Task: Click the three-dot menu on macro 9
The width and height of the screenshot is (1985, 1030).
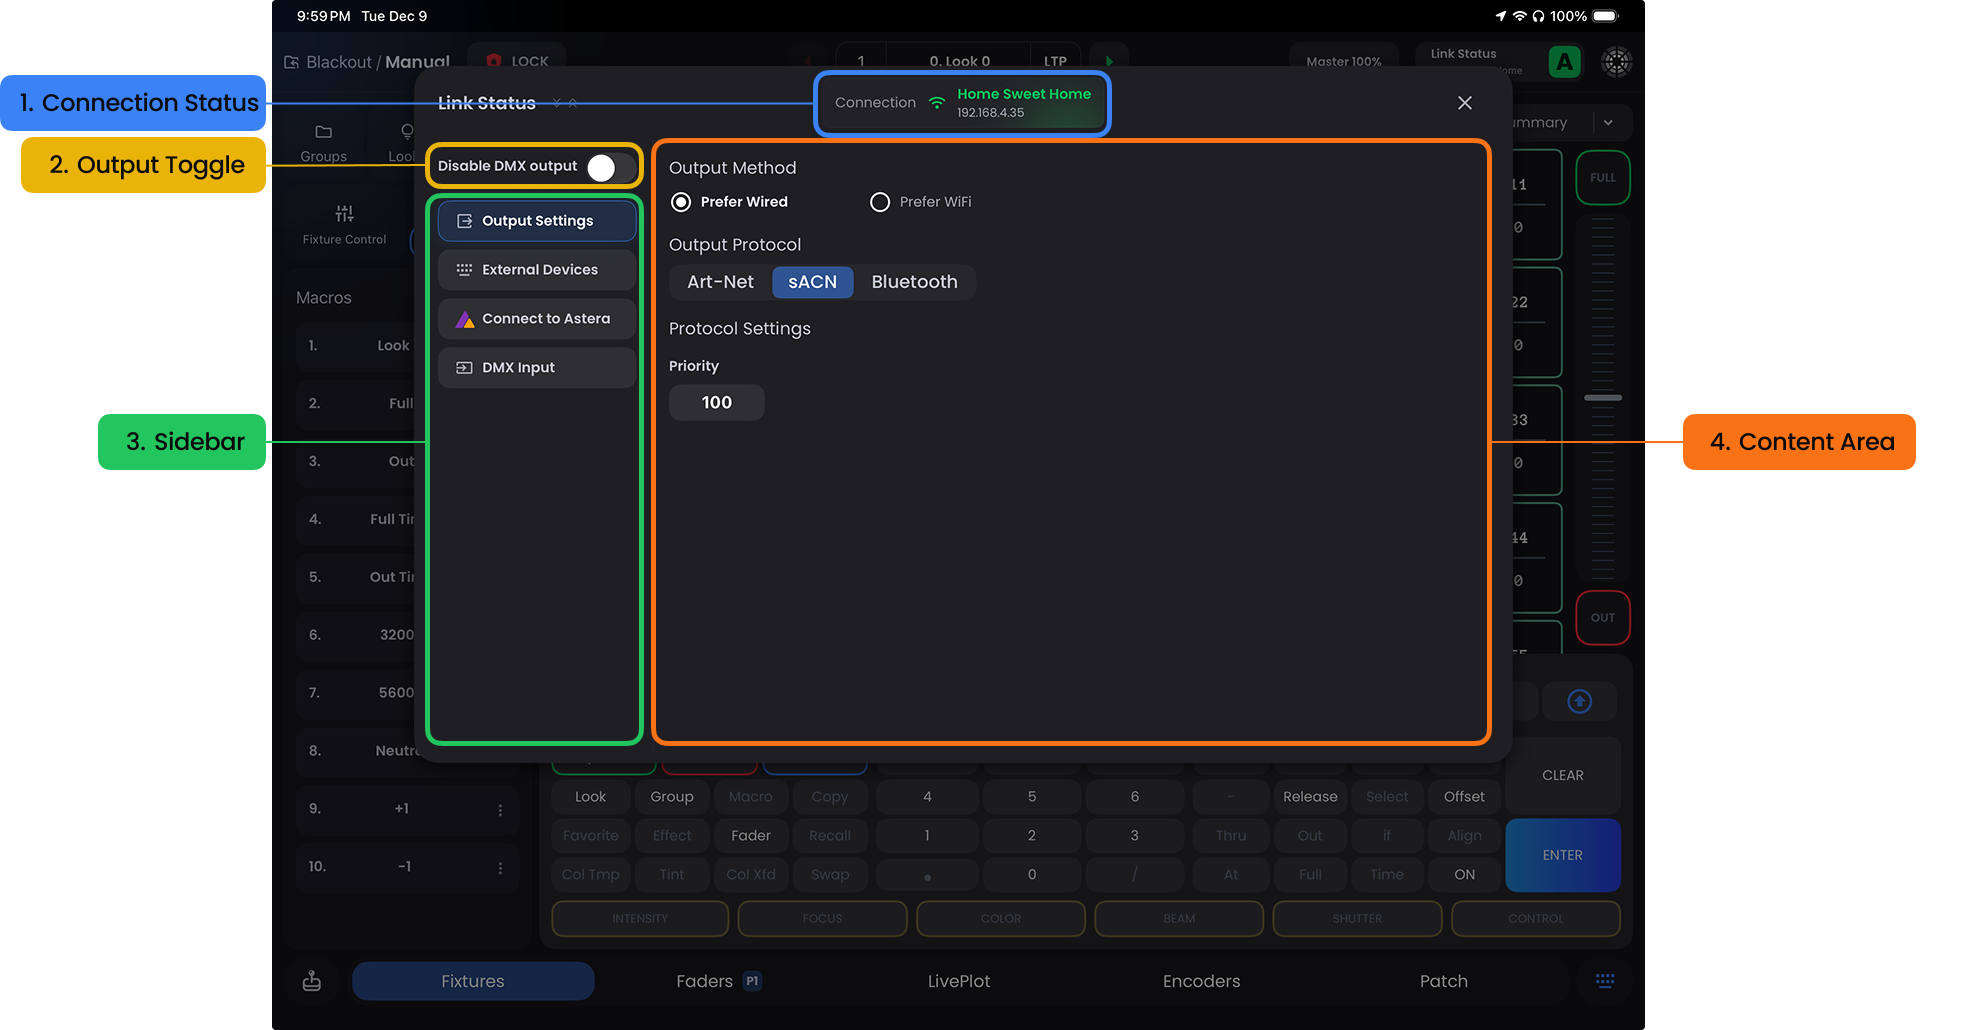Action: click(500, 810)
